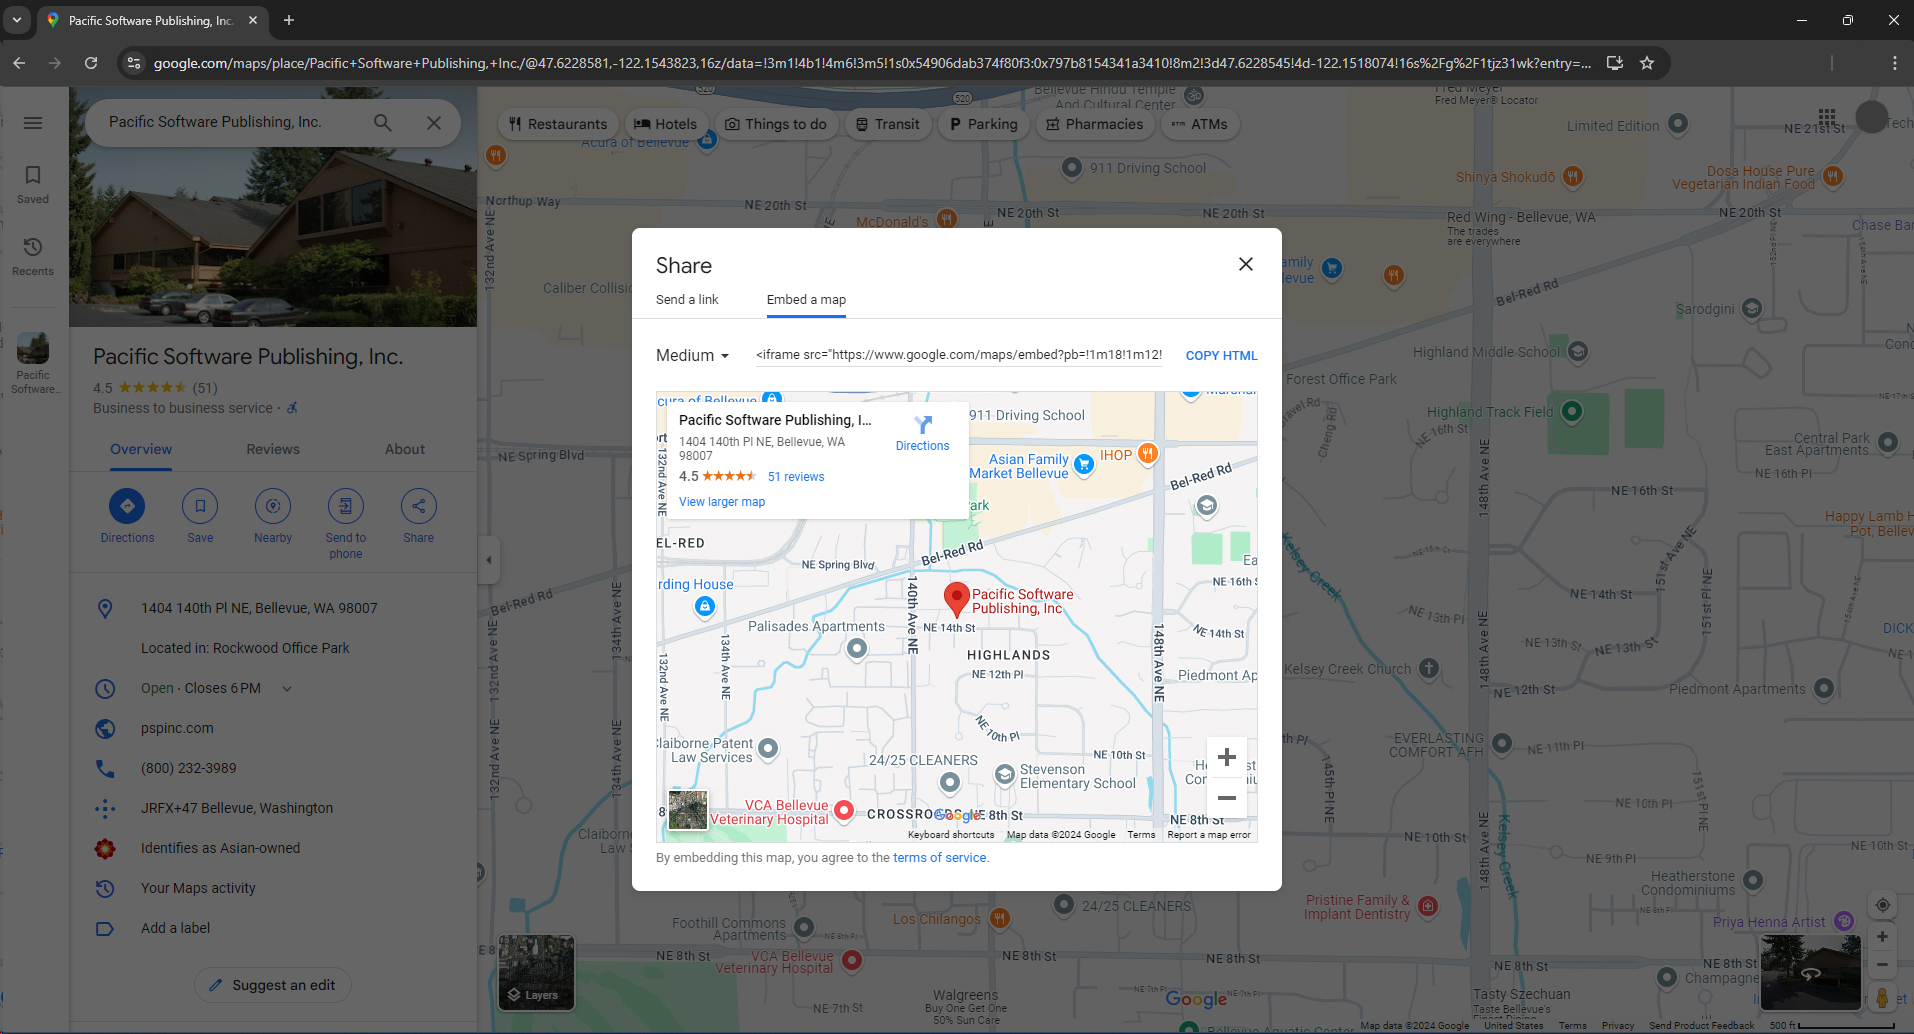The width and height of the screenshot is (1914, 1034).
Task: Open the terms of service link
Action: click(939, 858)
